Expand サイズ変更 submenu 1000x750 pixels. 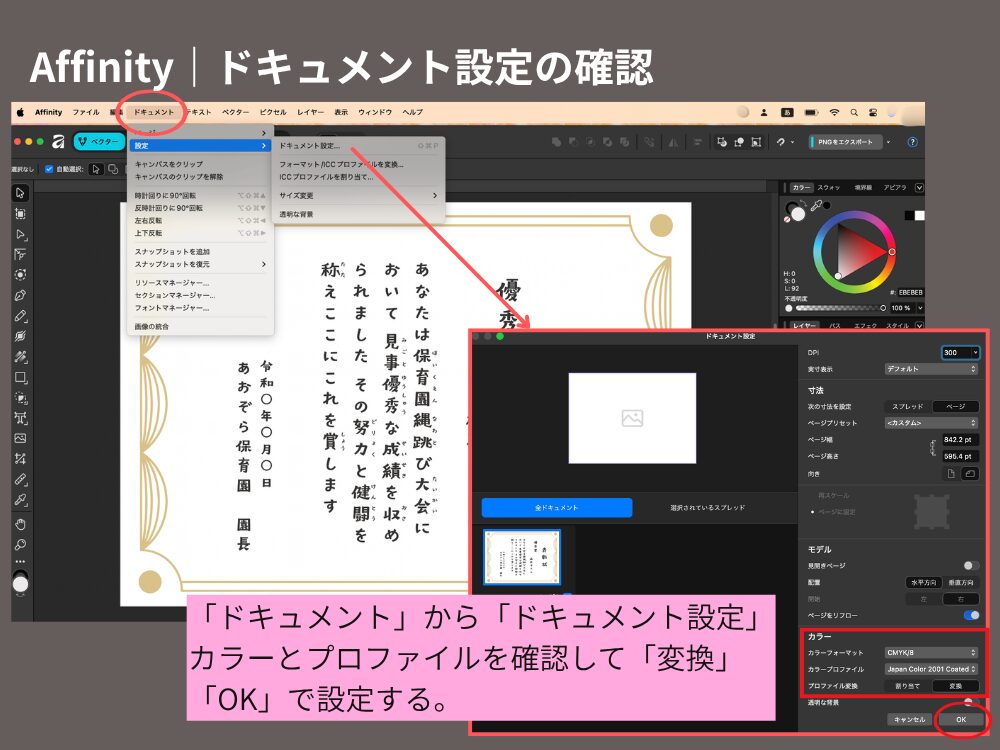(x=358, y=196)
